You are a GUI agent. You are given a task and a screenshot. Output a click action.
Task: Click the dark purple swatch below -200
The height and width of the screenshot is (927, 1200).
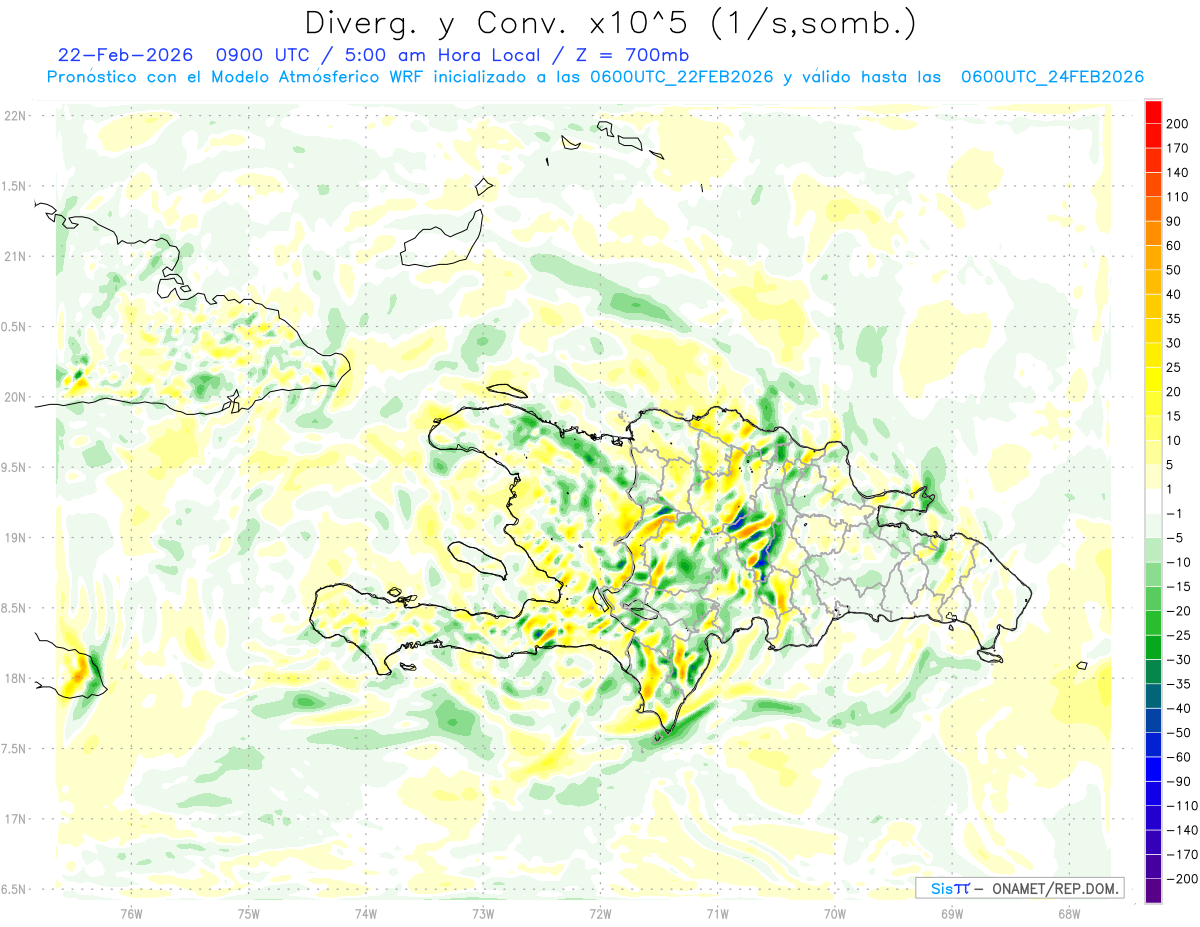coord(1153,891)
